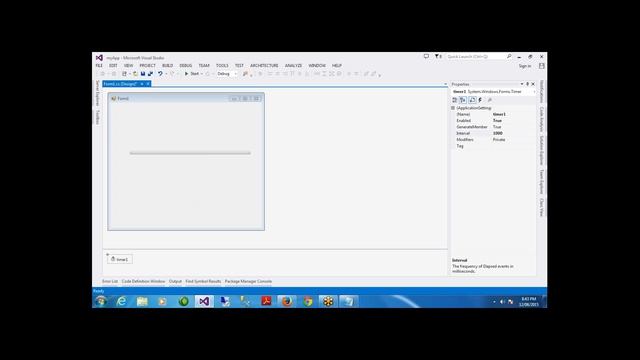Click the Properties page icon in Properties panel
The width and height of the screenshot is (640, 360).
click(472, 100)
